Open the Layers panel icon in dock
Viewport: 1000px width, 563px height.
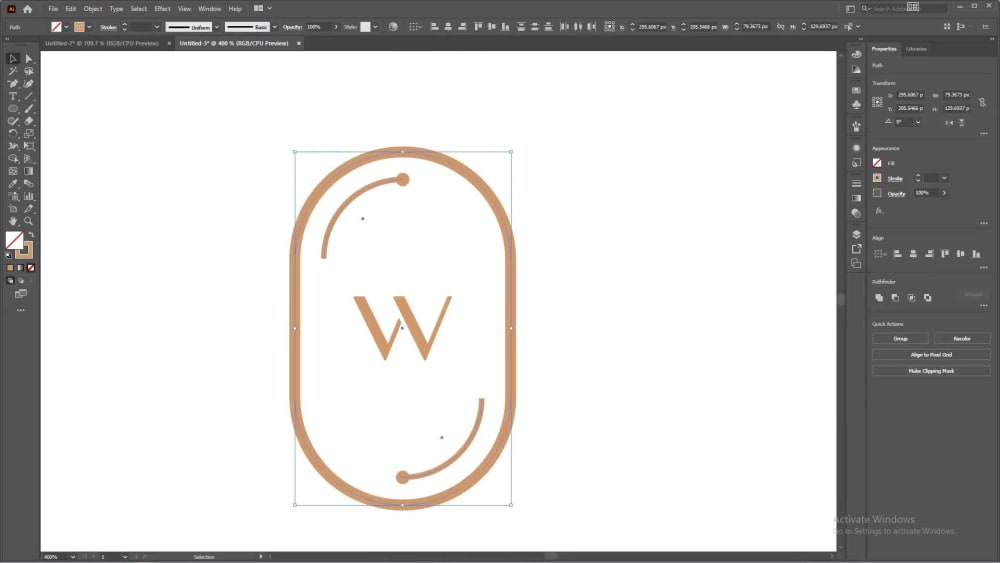pyautogui.click(x=857, y=234)
